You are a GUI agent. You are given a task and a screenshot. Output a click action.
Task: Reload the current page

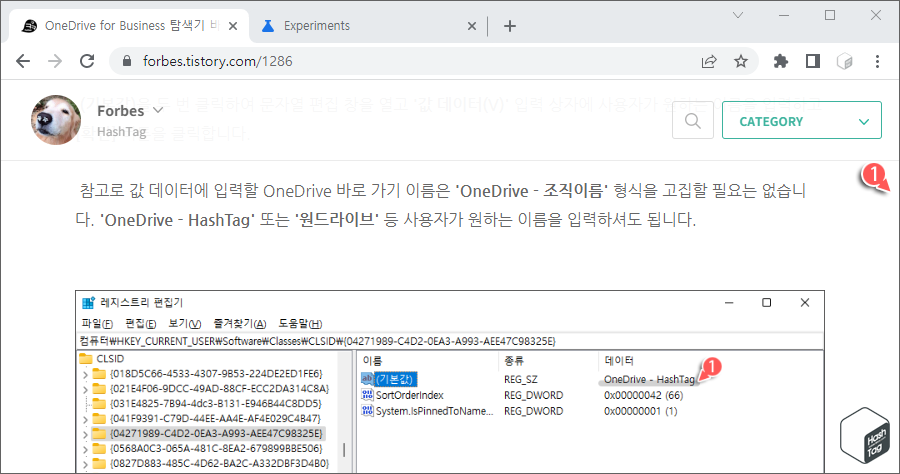(x=87, y=61)
